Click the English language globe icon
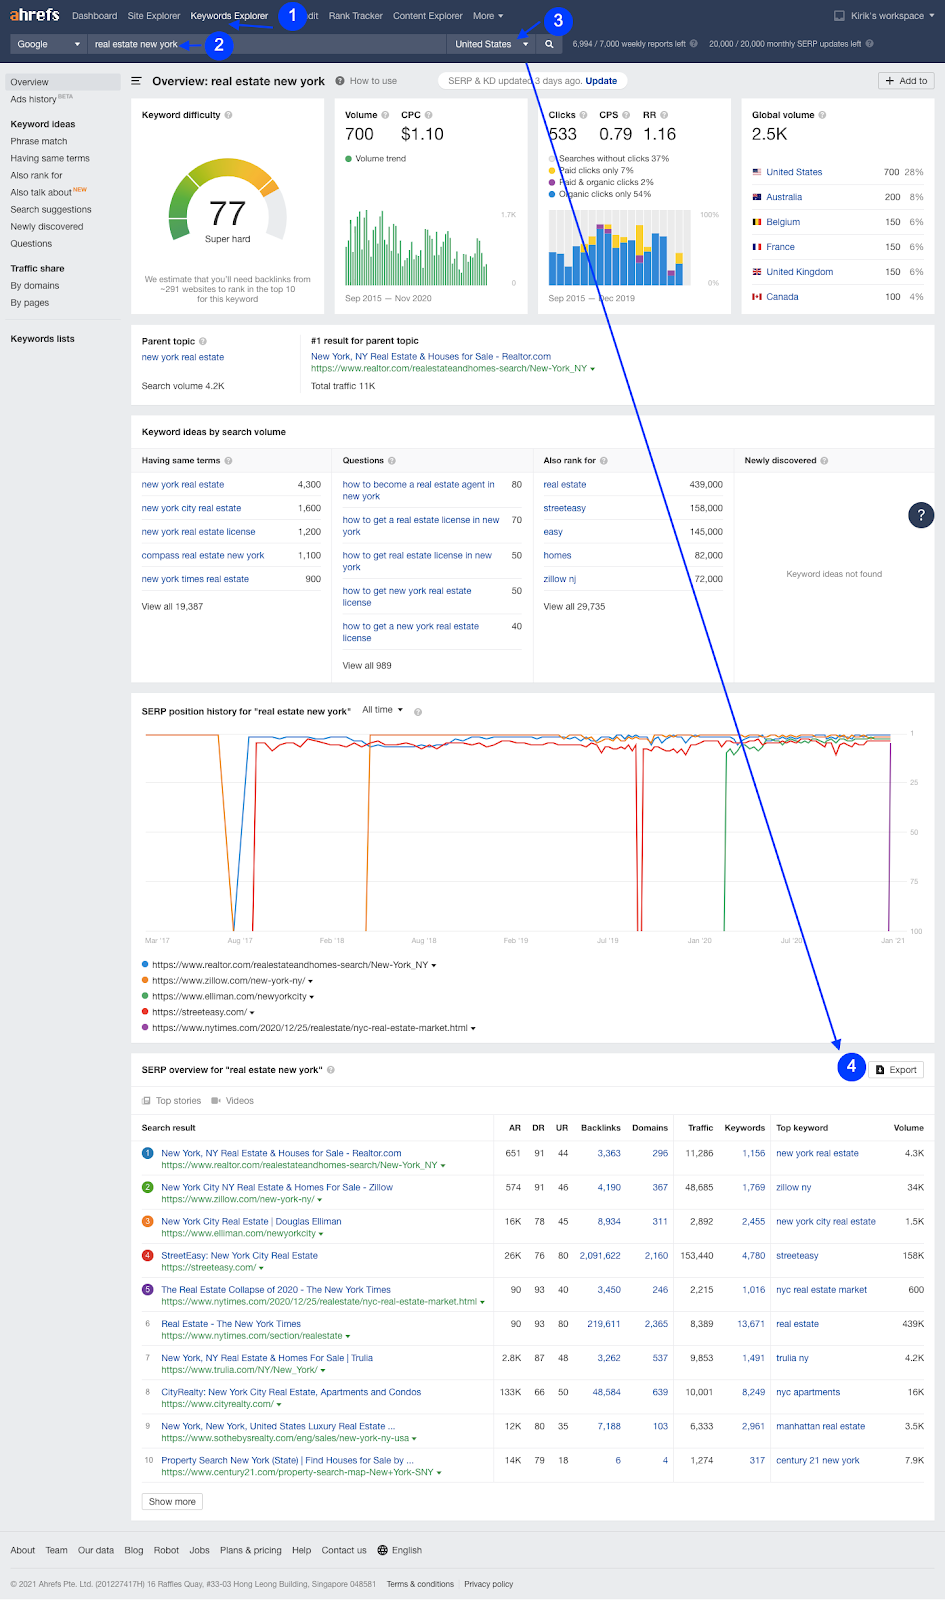This screenshot has height=1600, width=945. pyautogui.click(x=382, y=1550)
